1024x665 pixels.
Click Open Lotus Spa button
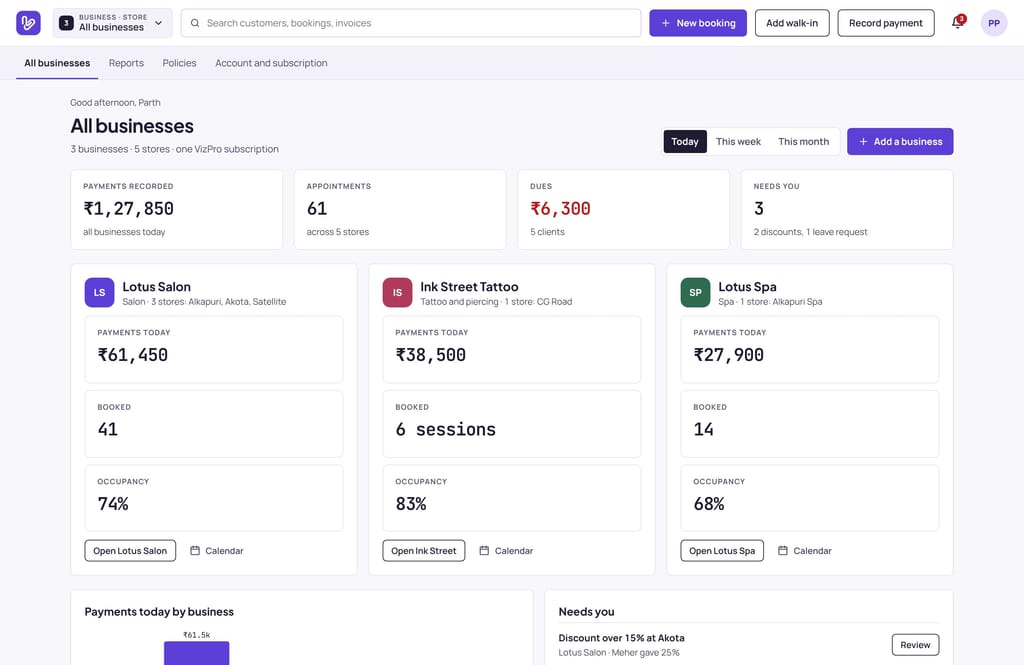[722, 551]
